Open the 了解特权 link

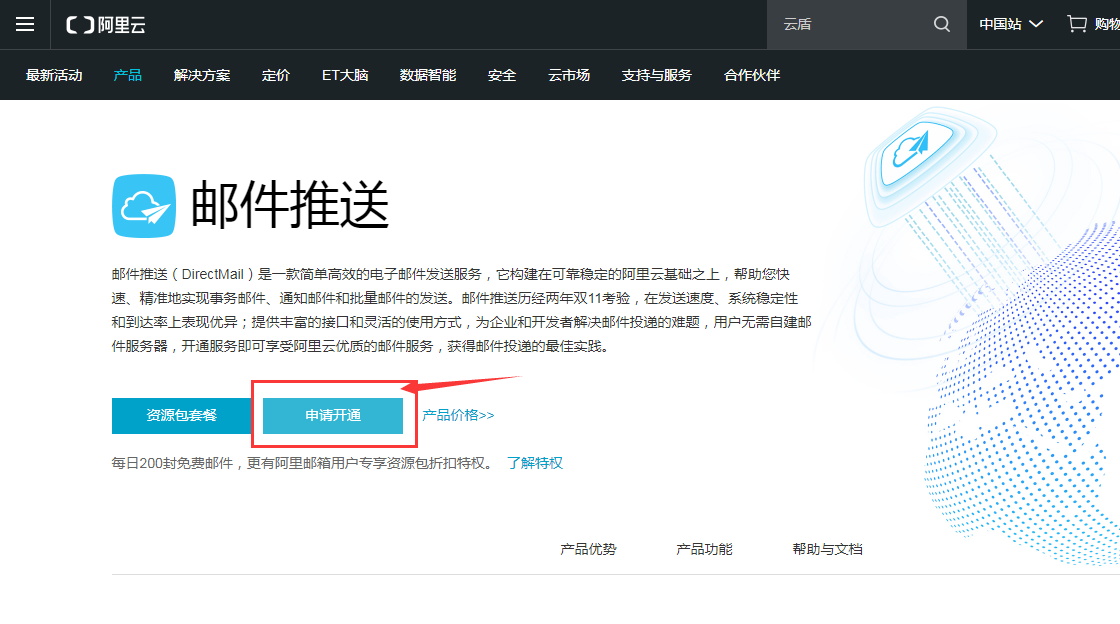pyautogui.click(x=535, y=463)
